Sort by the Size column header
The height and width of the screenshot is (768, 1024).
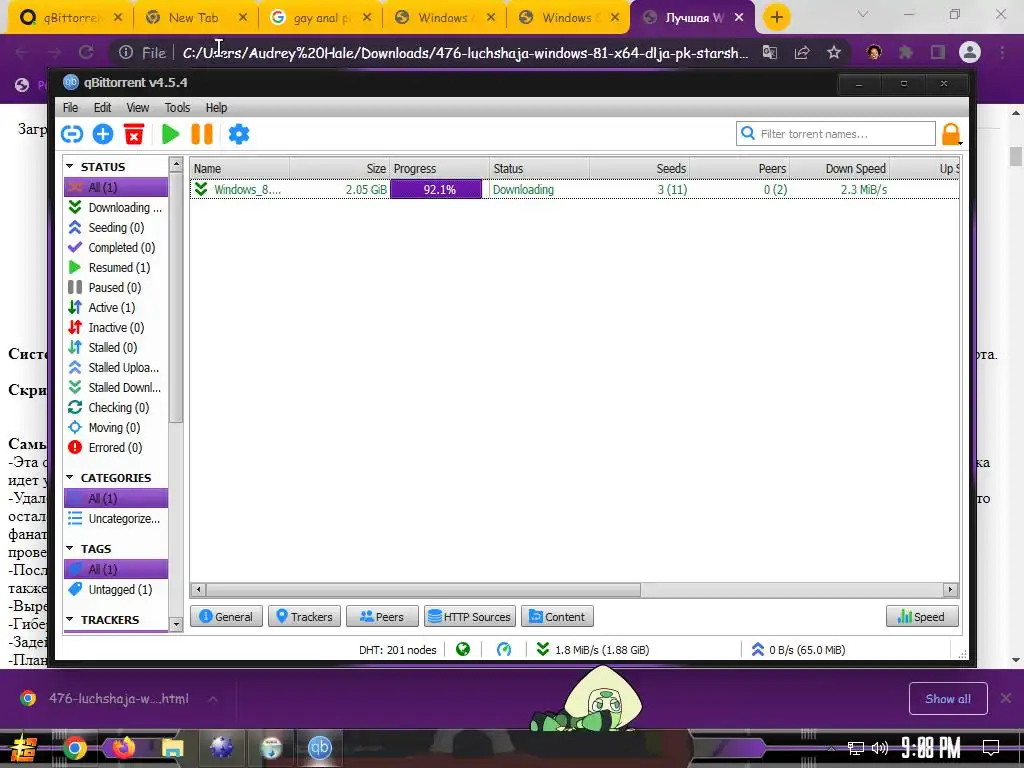coord(340,168)
